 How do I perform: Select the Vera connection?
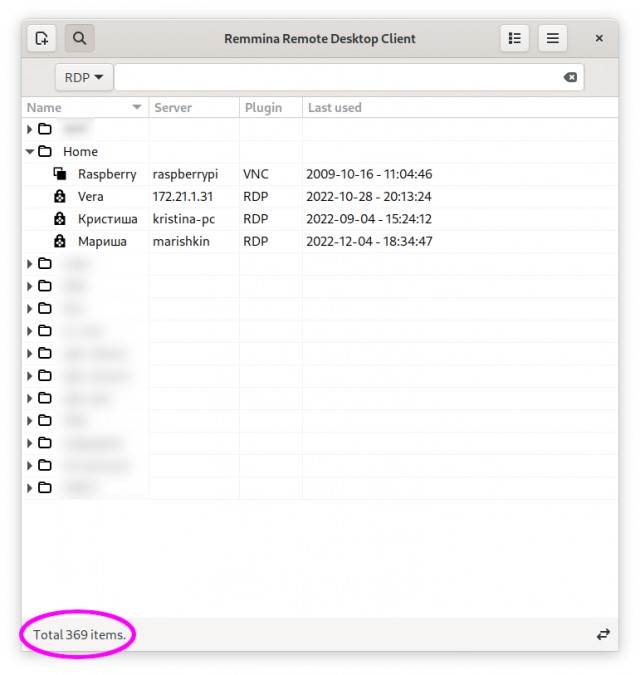[x=320, y=196]
